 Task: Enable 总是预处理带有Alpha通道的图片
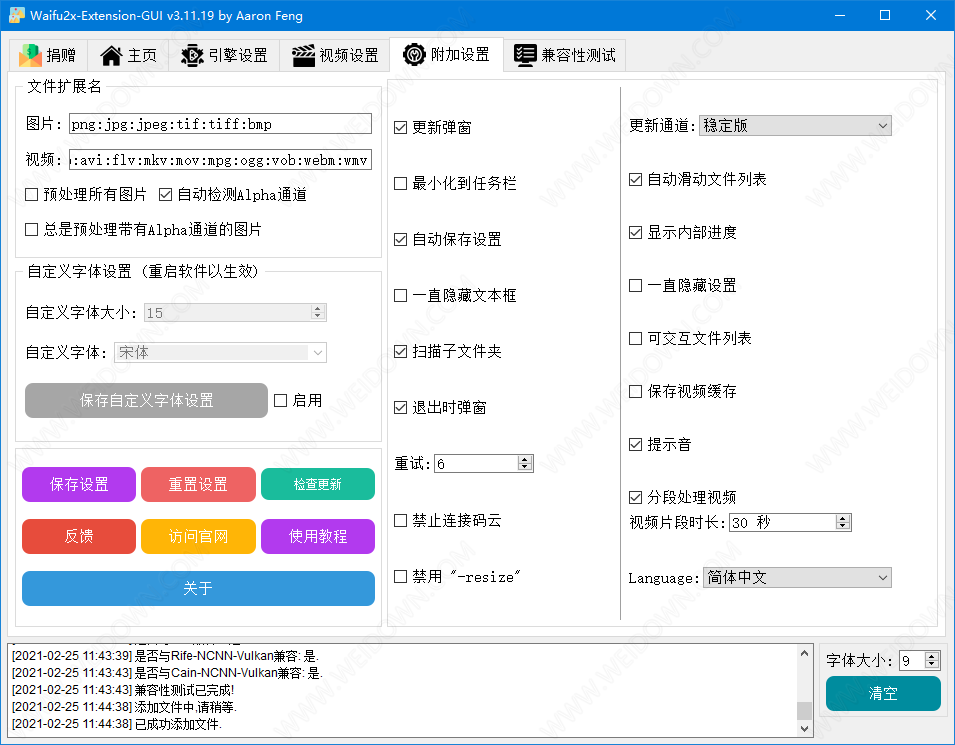coord(32,229)
